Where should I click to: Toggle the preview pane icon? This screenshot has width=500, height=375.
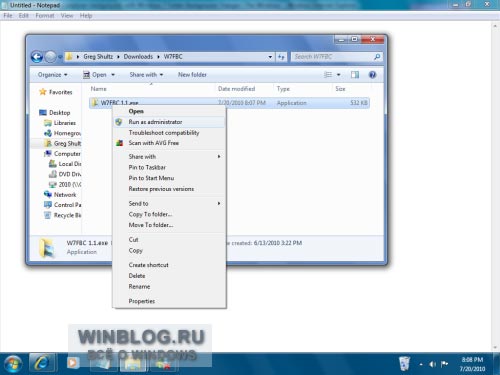click(x=355, y=75)
